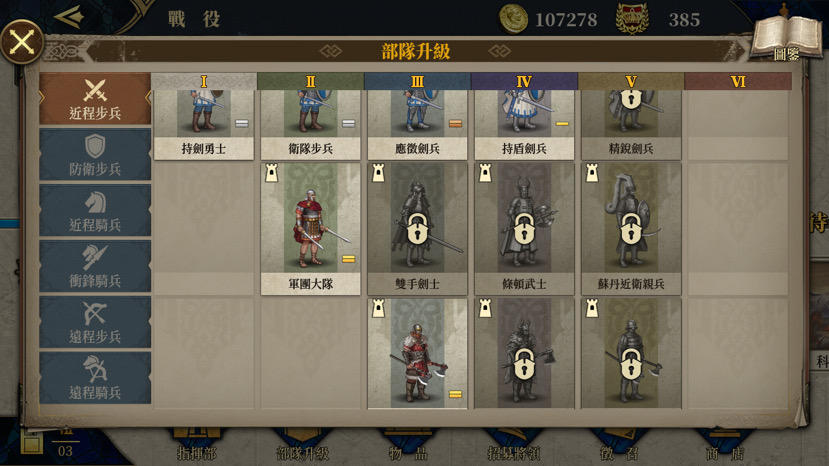Open the encyclopedia book icon (圖鑒)
The image size is (829, 466).
click(786, 38)
